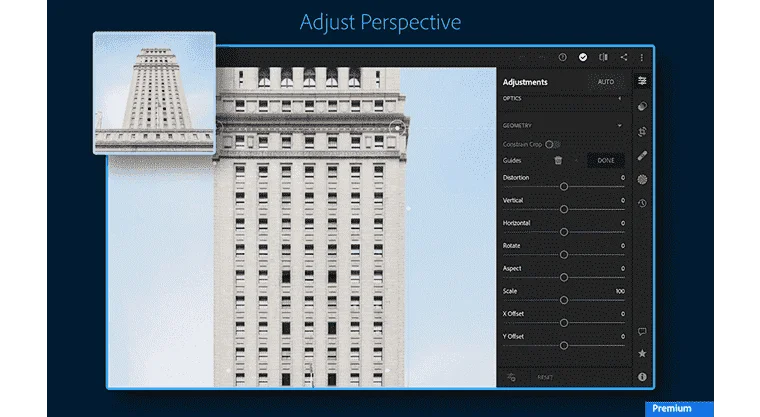Open the help question-mark icon

click(562, 57)
